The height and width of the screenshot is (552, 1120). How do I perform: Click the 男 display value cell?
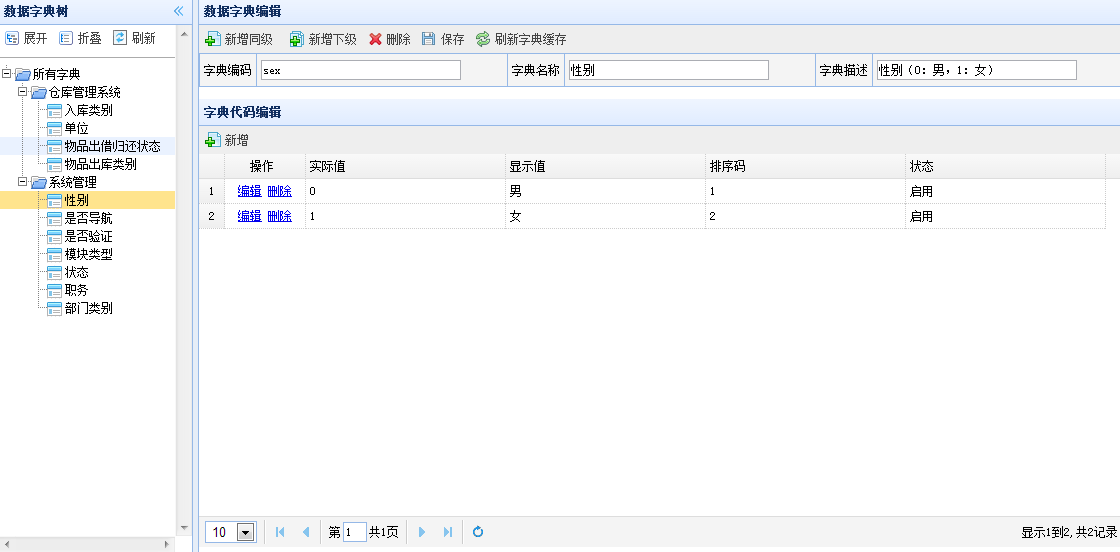(x=605, y=191)
